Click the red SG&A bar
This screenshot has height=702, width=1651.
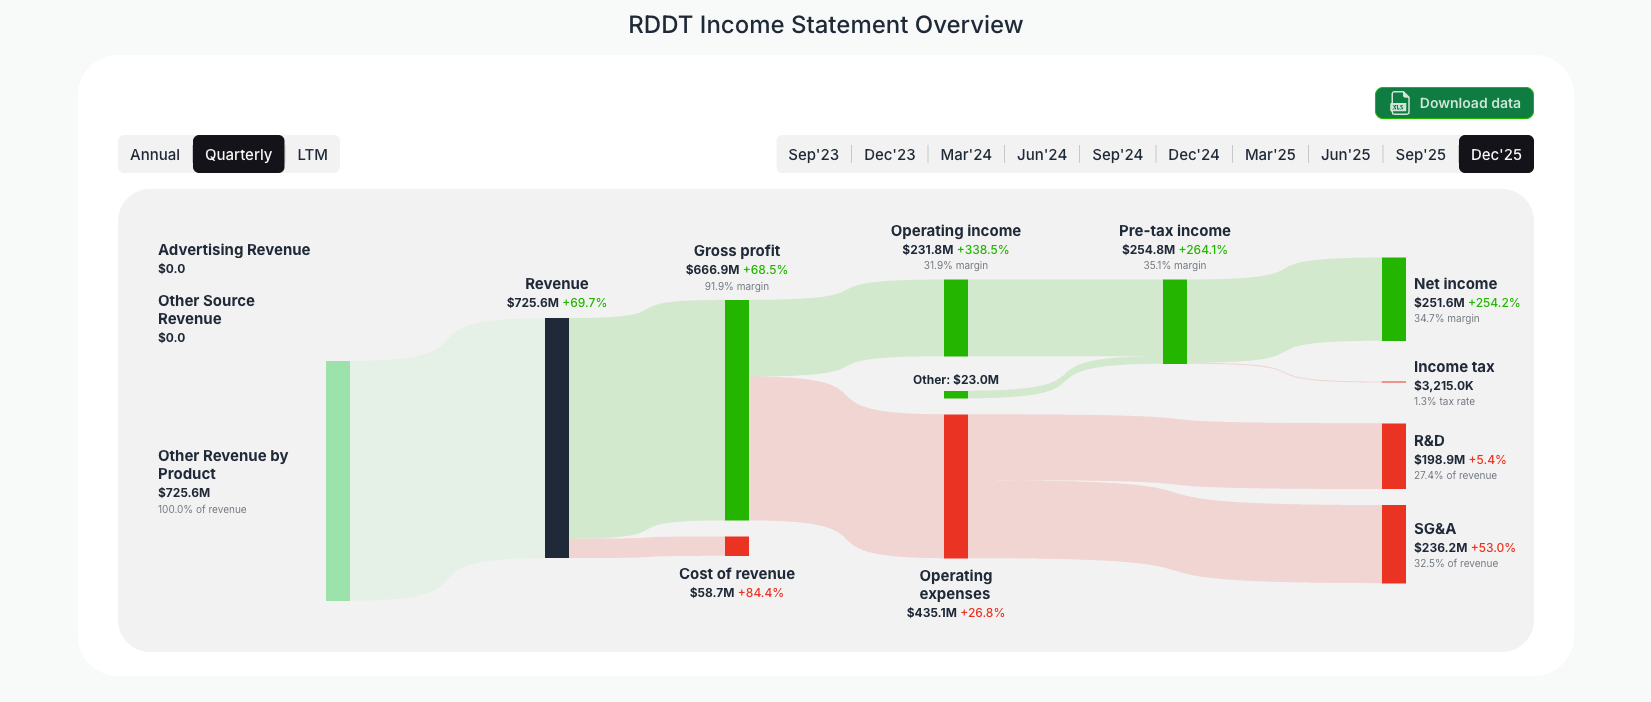[1394, 544]
